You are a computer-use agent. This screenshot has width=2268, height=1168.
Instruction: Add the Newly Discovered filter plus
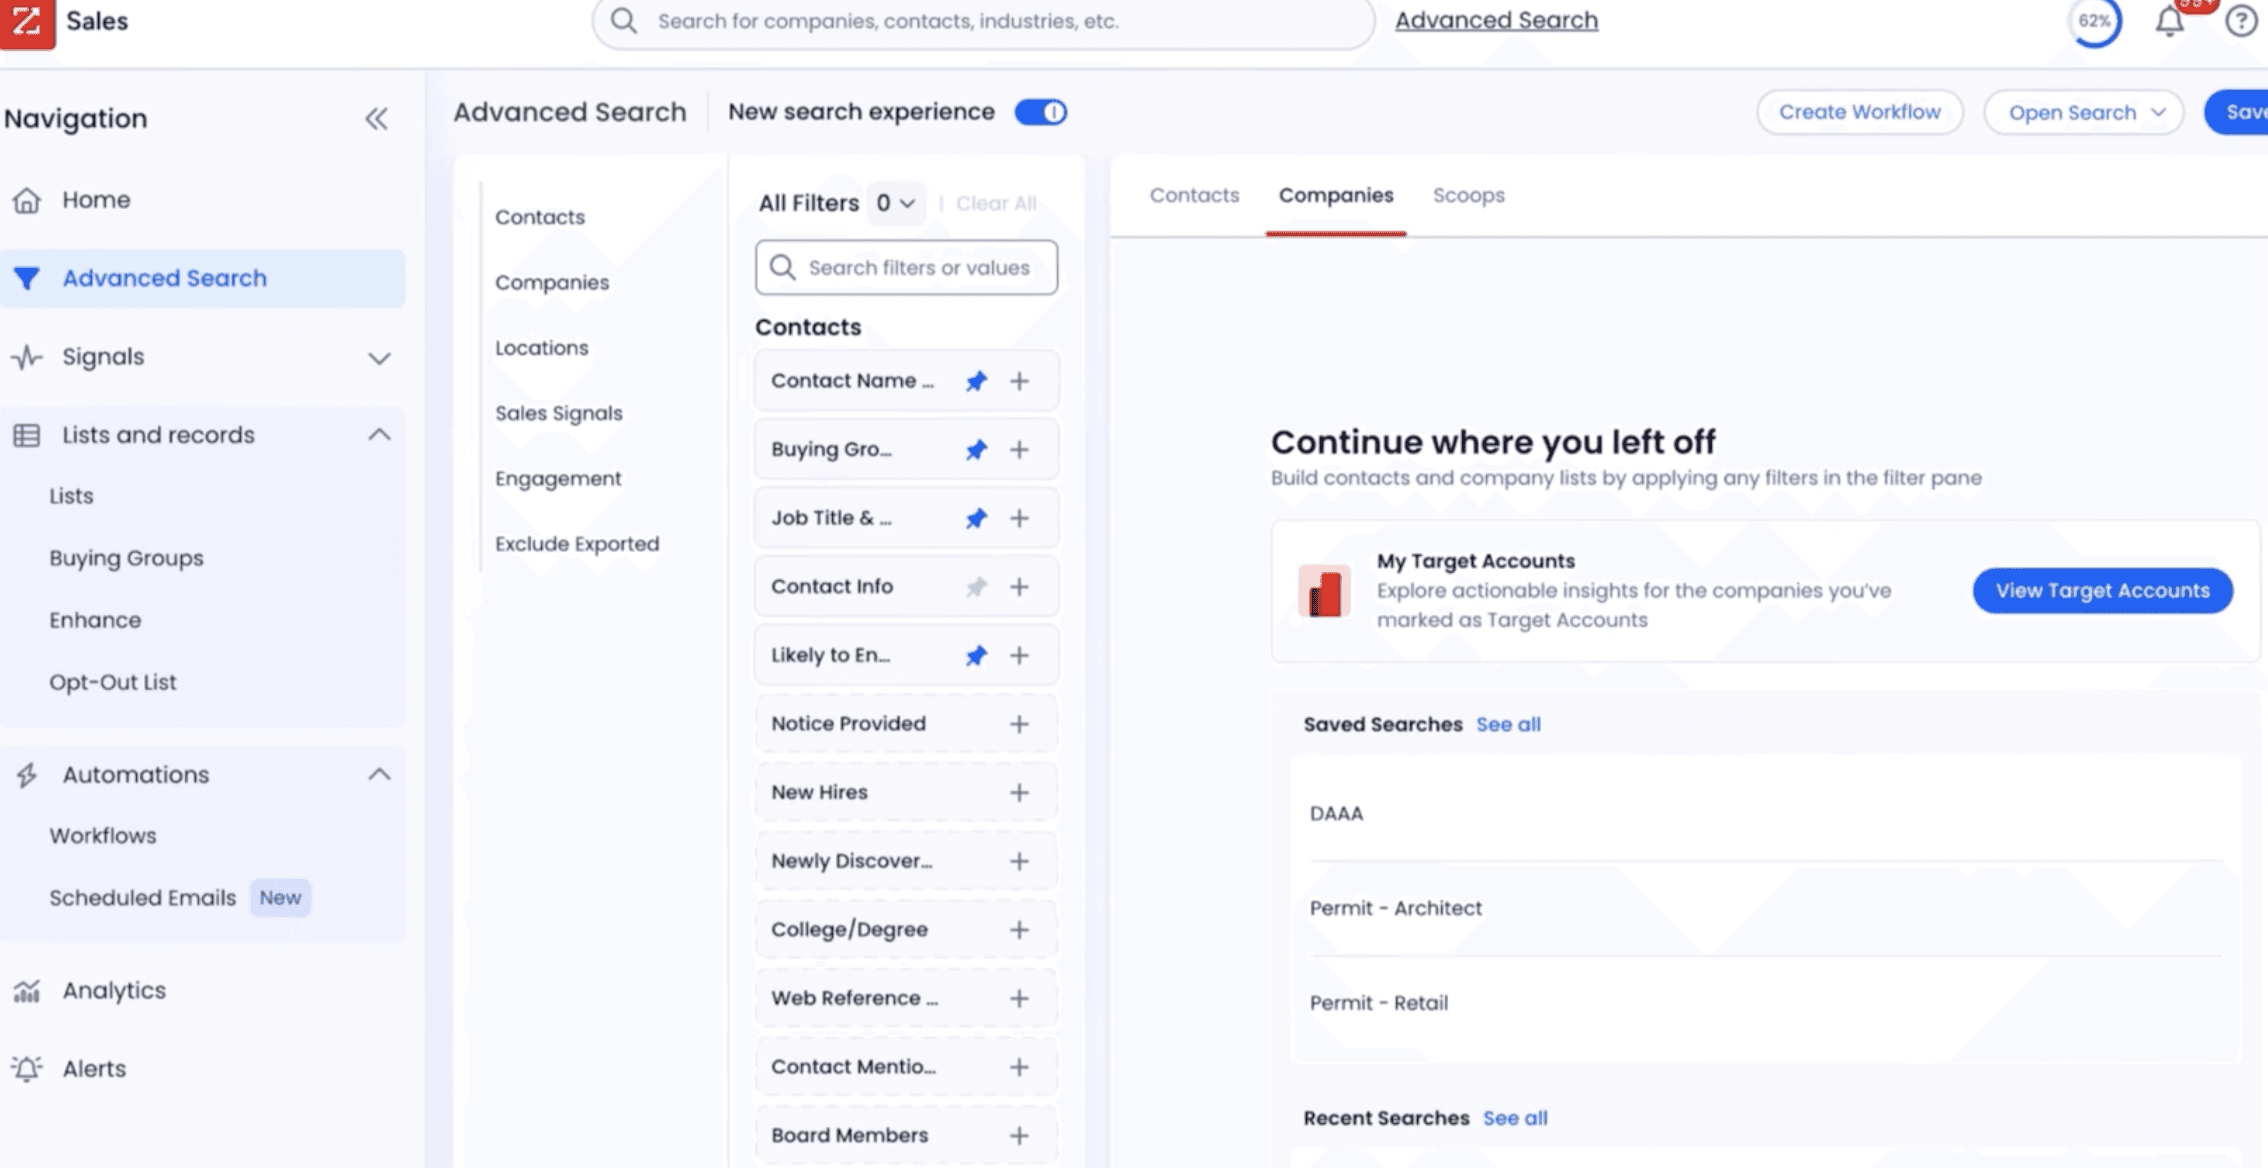[x=1019, y=861]
